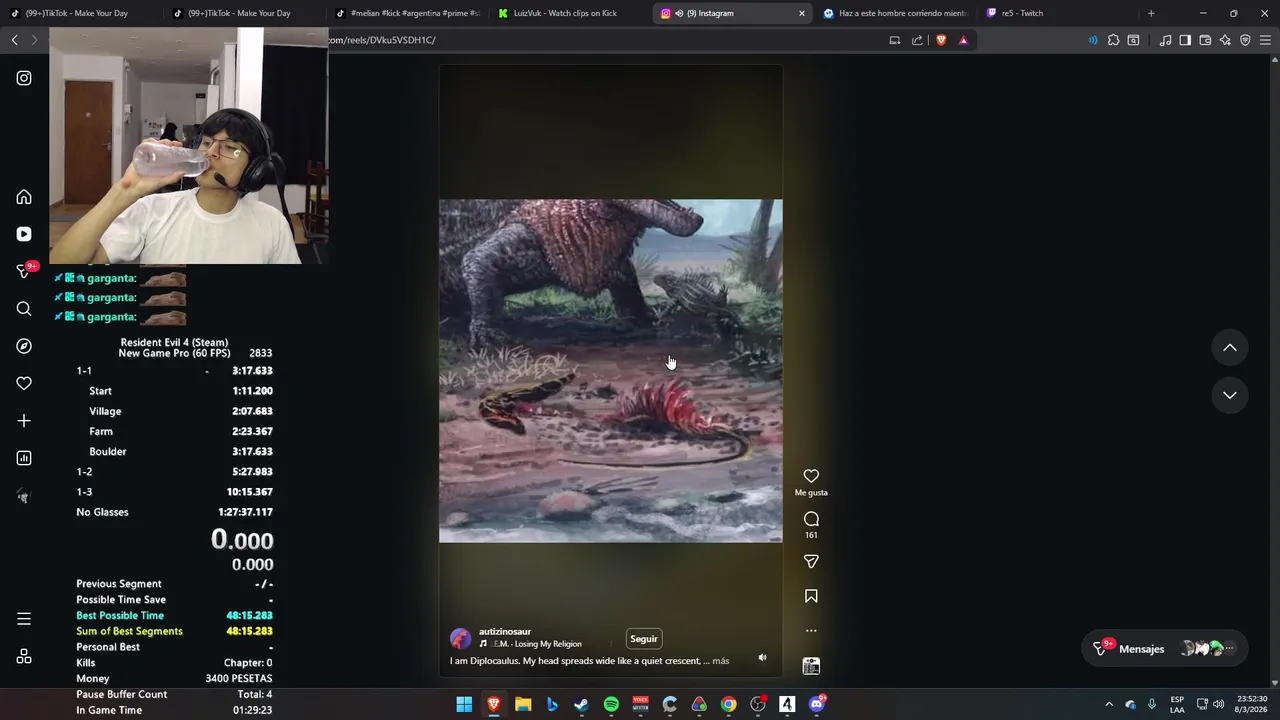
Task: Open the hamburger More menu in sidebar
Action: pos(24,619)
